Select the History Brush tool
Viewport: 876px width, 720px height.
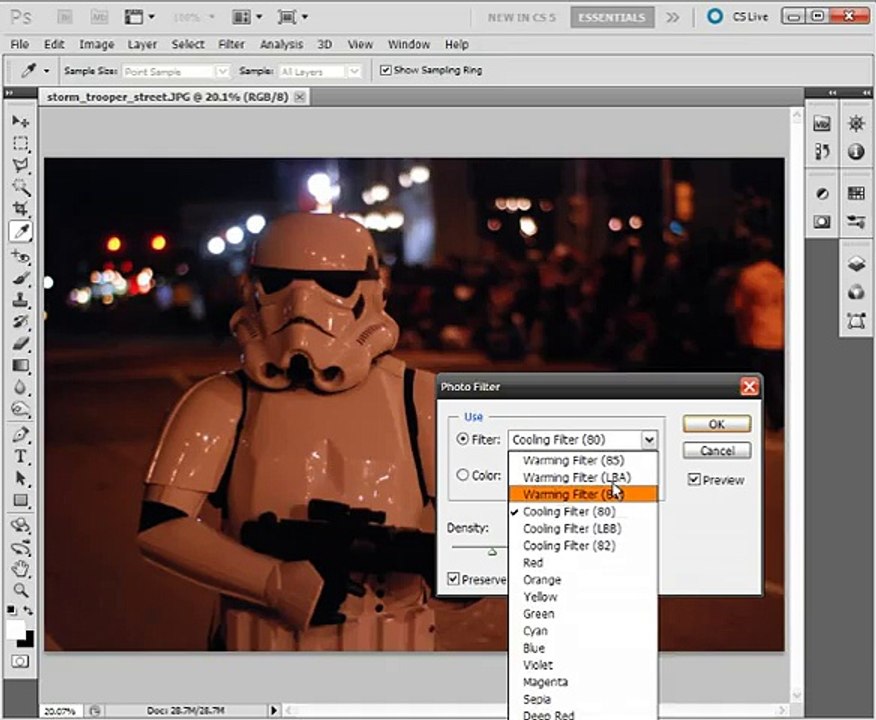(x=21, y=322)
